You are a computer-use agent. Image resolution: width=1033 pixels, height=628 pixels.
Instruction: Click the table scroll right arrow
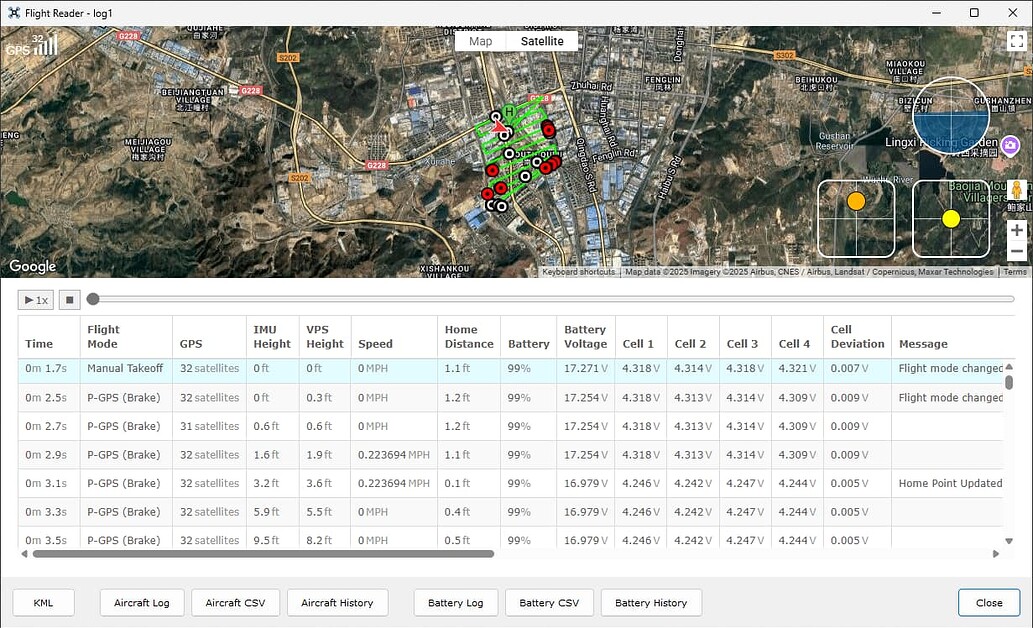tap(995, 554)
